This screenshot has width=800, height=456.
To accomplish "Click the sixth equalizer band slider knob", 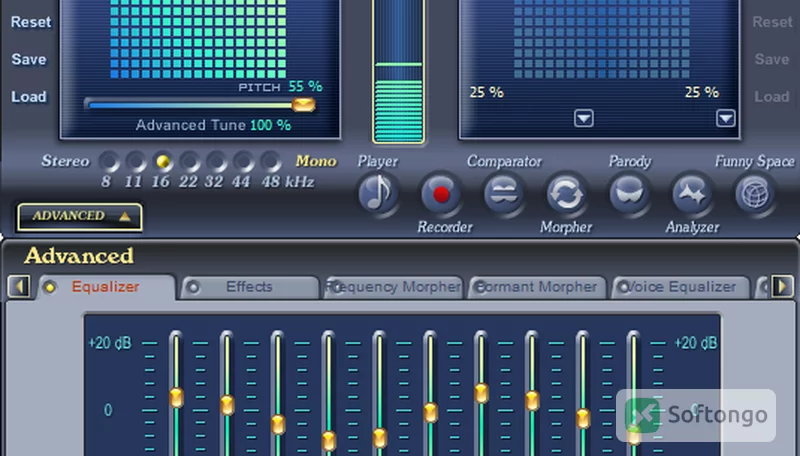I will tap(431, 413).
